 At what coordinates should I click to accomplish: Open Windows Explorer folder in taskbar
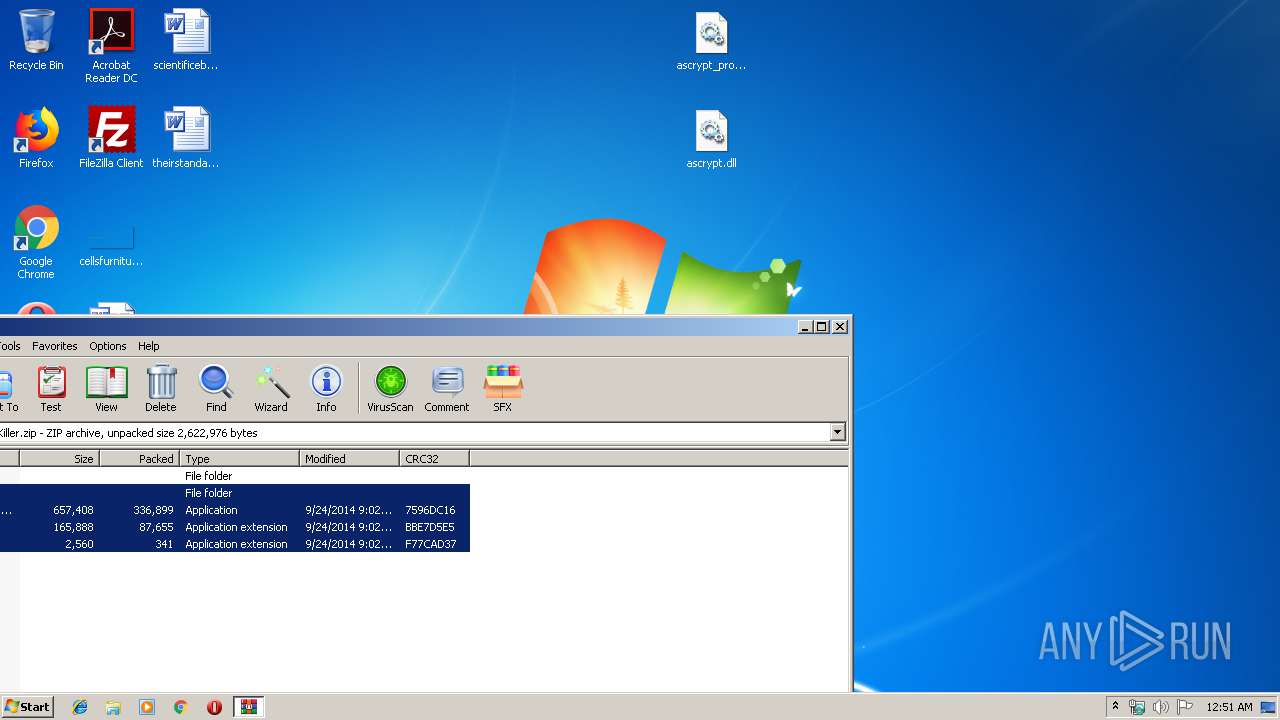[x=113, y=707]
